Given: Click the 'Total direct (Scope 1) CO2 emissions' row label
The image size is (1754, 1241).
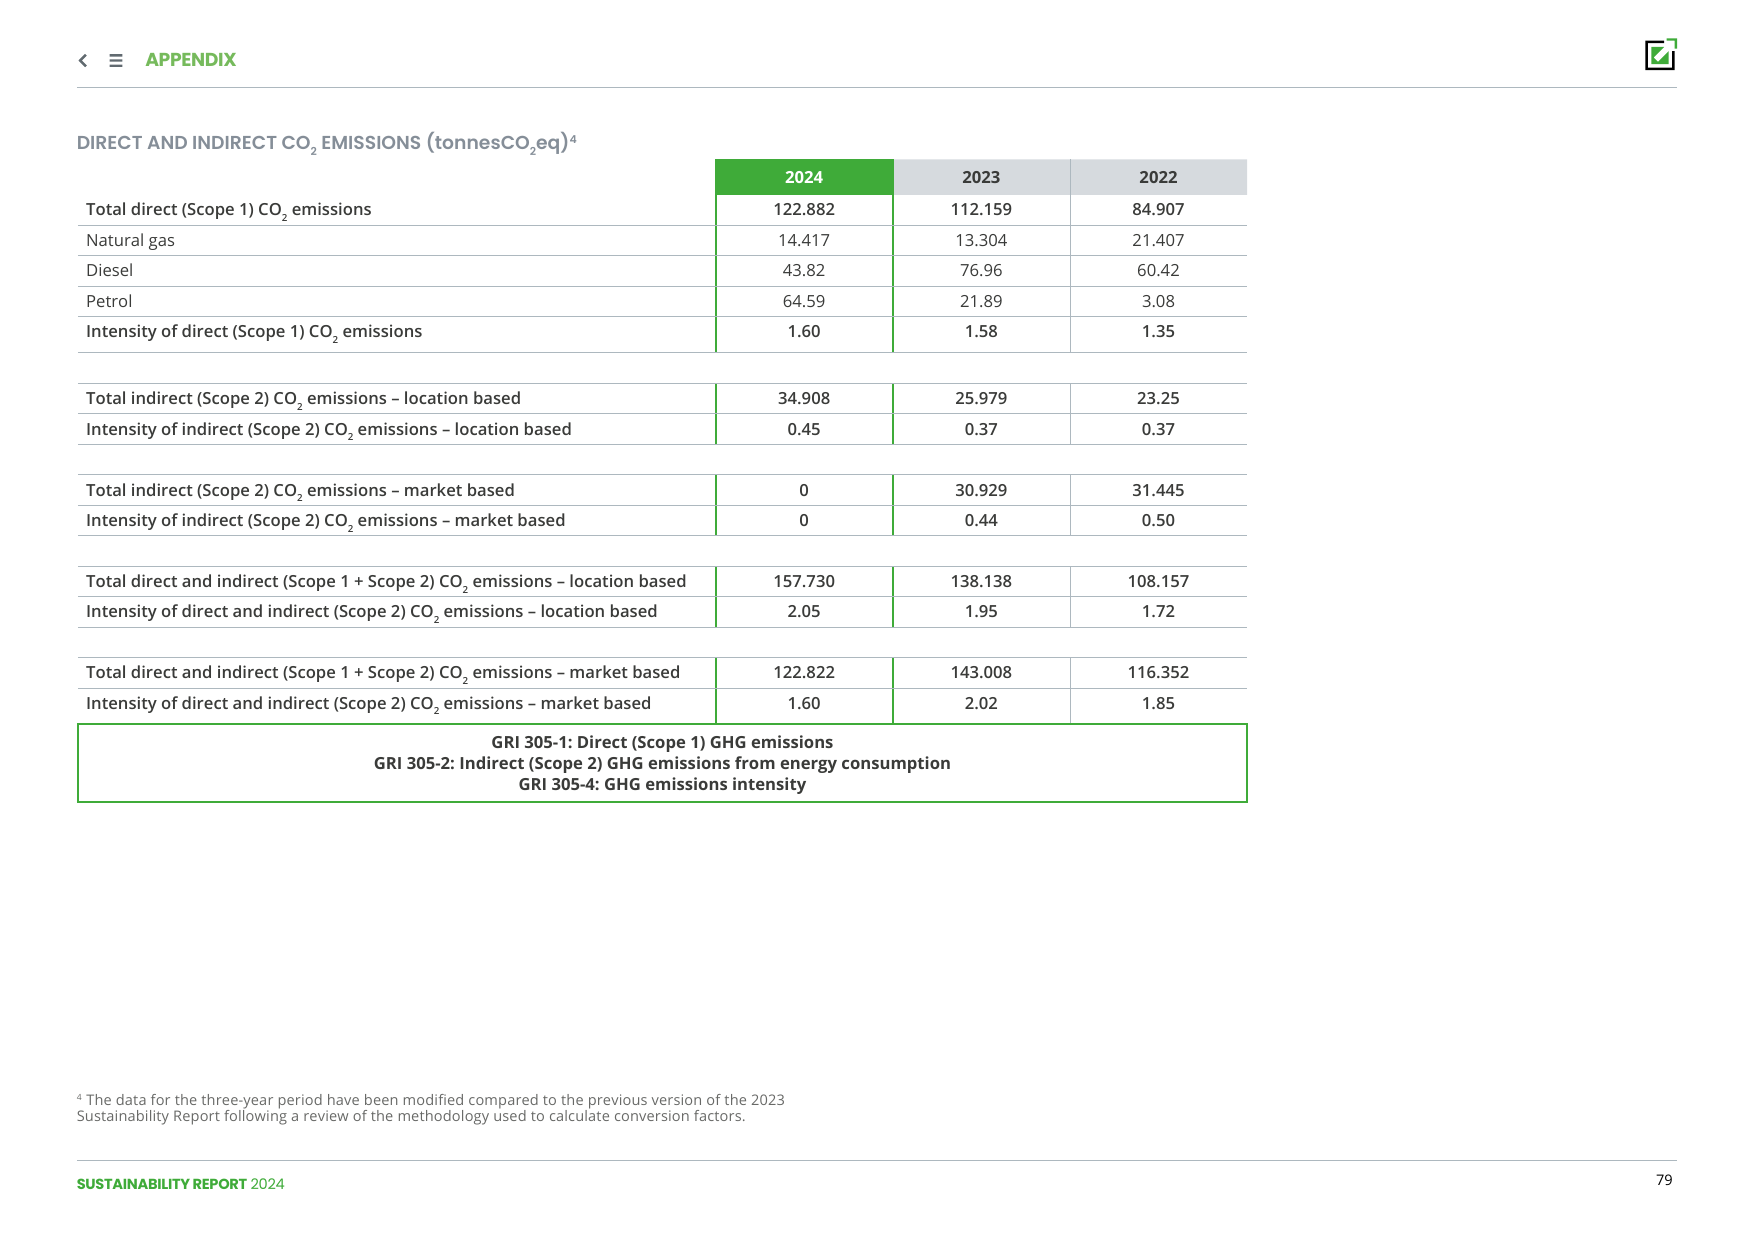Looking at the screenshot, I should coord(229,210).
